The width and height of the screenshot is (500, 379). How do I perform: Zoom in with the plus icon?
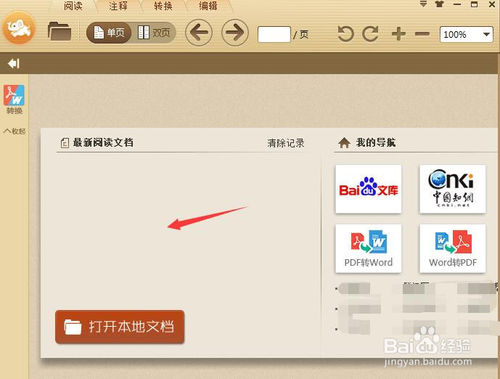[398, 34]
